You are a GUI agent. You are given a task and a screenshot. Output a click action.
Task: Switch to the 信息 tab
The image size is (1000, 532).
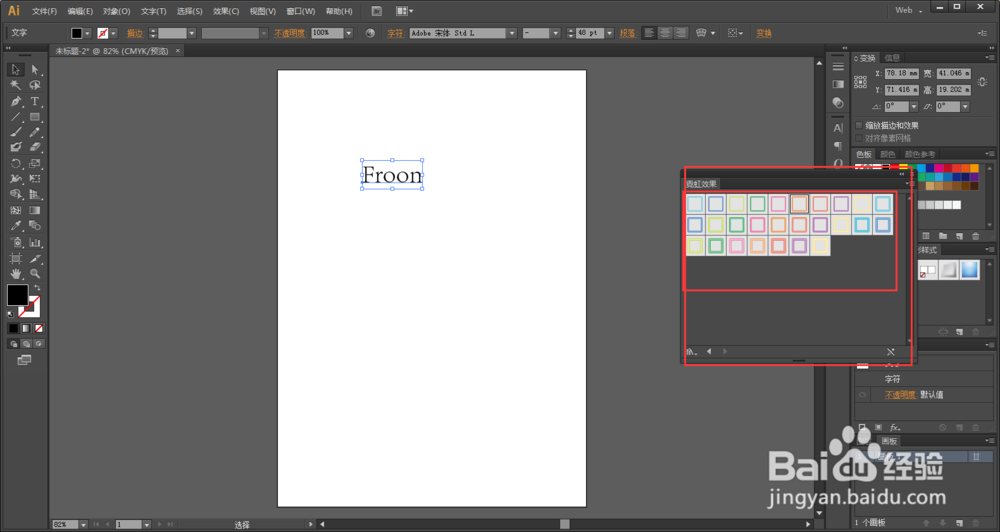[892, 58]
